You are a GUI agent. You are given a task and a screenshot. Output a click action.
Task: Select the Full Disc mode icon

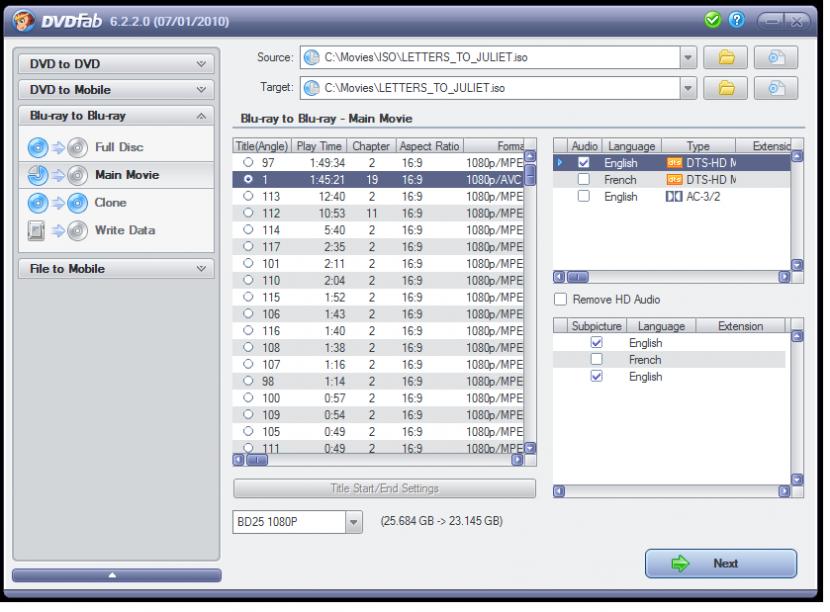pos(49,147)
